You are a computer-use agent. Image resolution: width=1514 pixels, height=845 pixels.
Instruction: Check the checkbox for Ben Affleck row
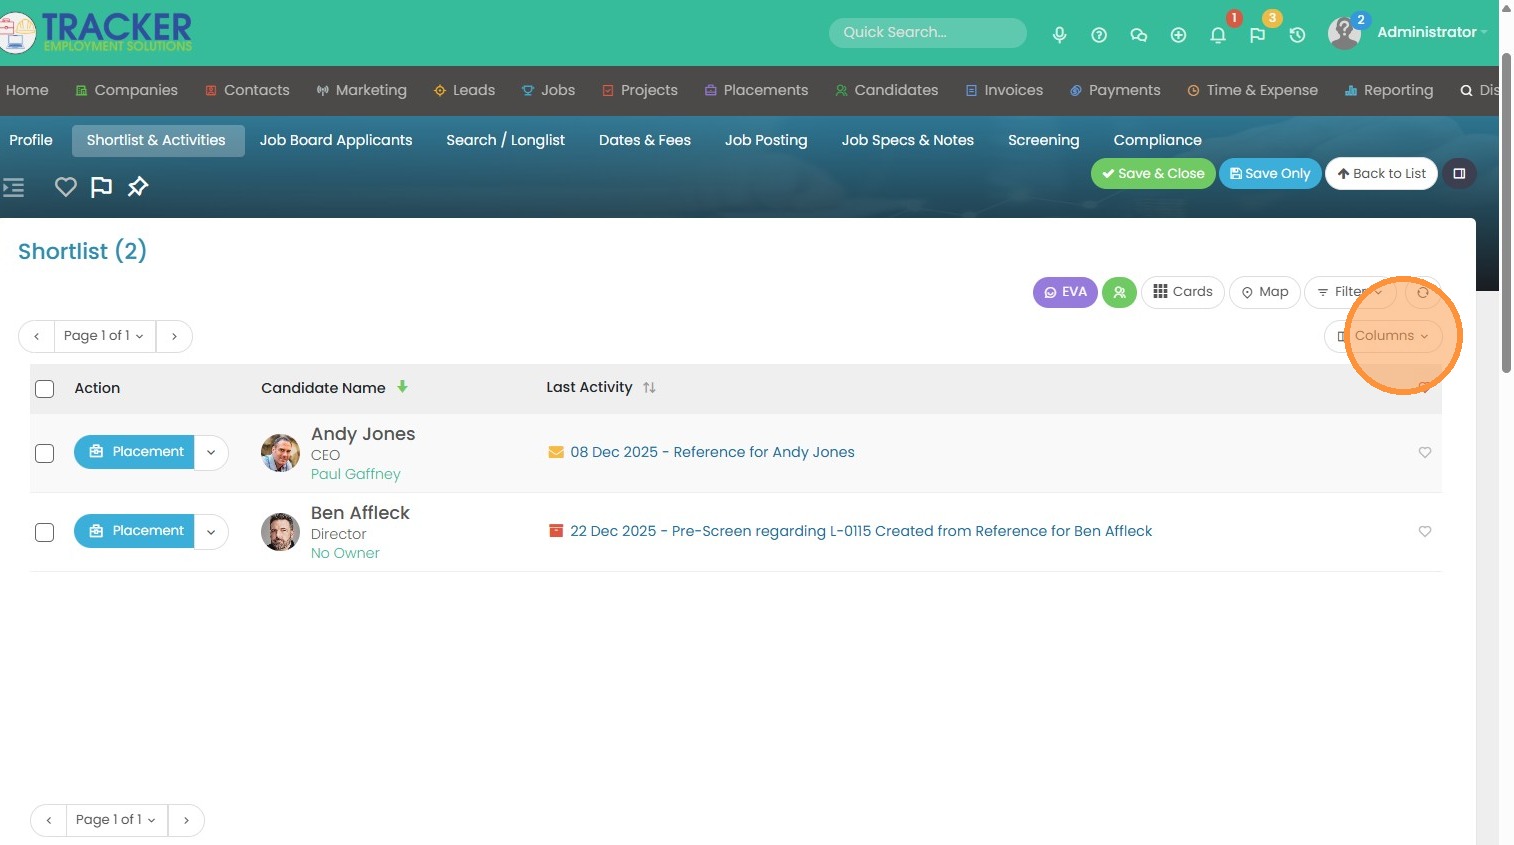(45, 532)
